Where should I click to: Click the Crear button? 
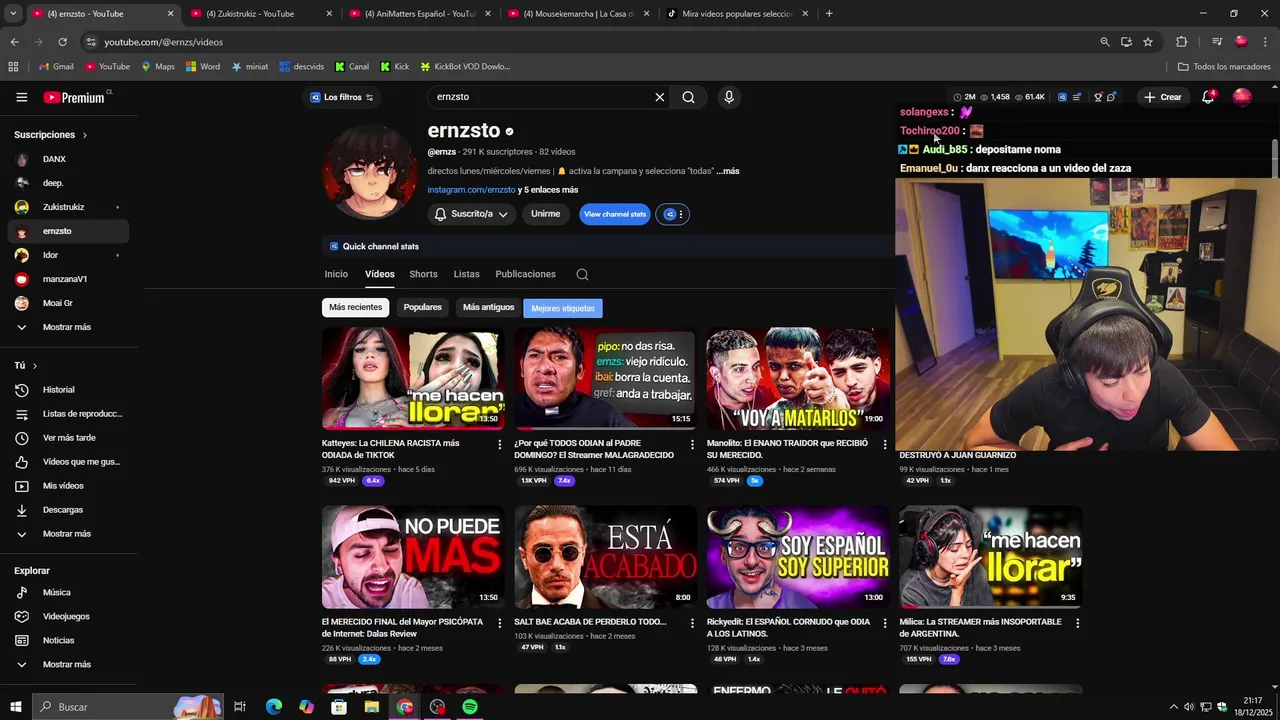1163,97
